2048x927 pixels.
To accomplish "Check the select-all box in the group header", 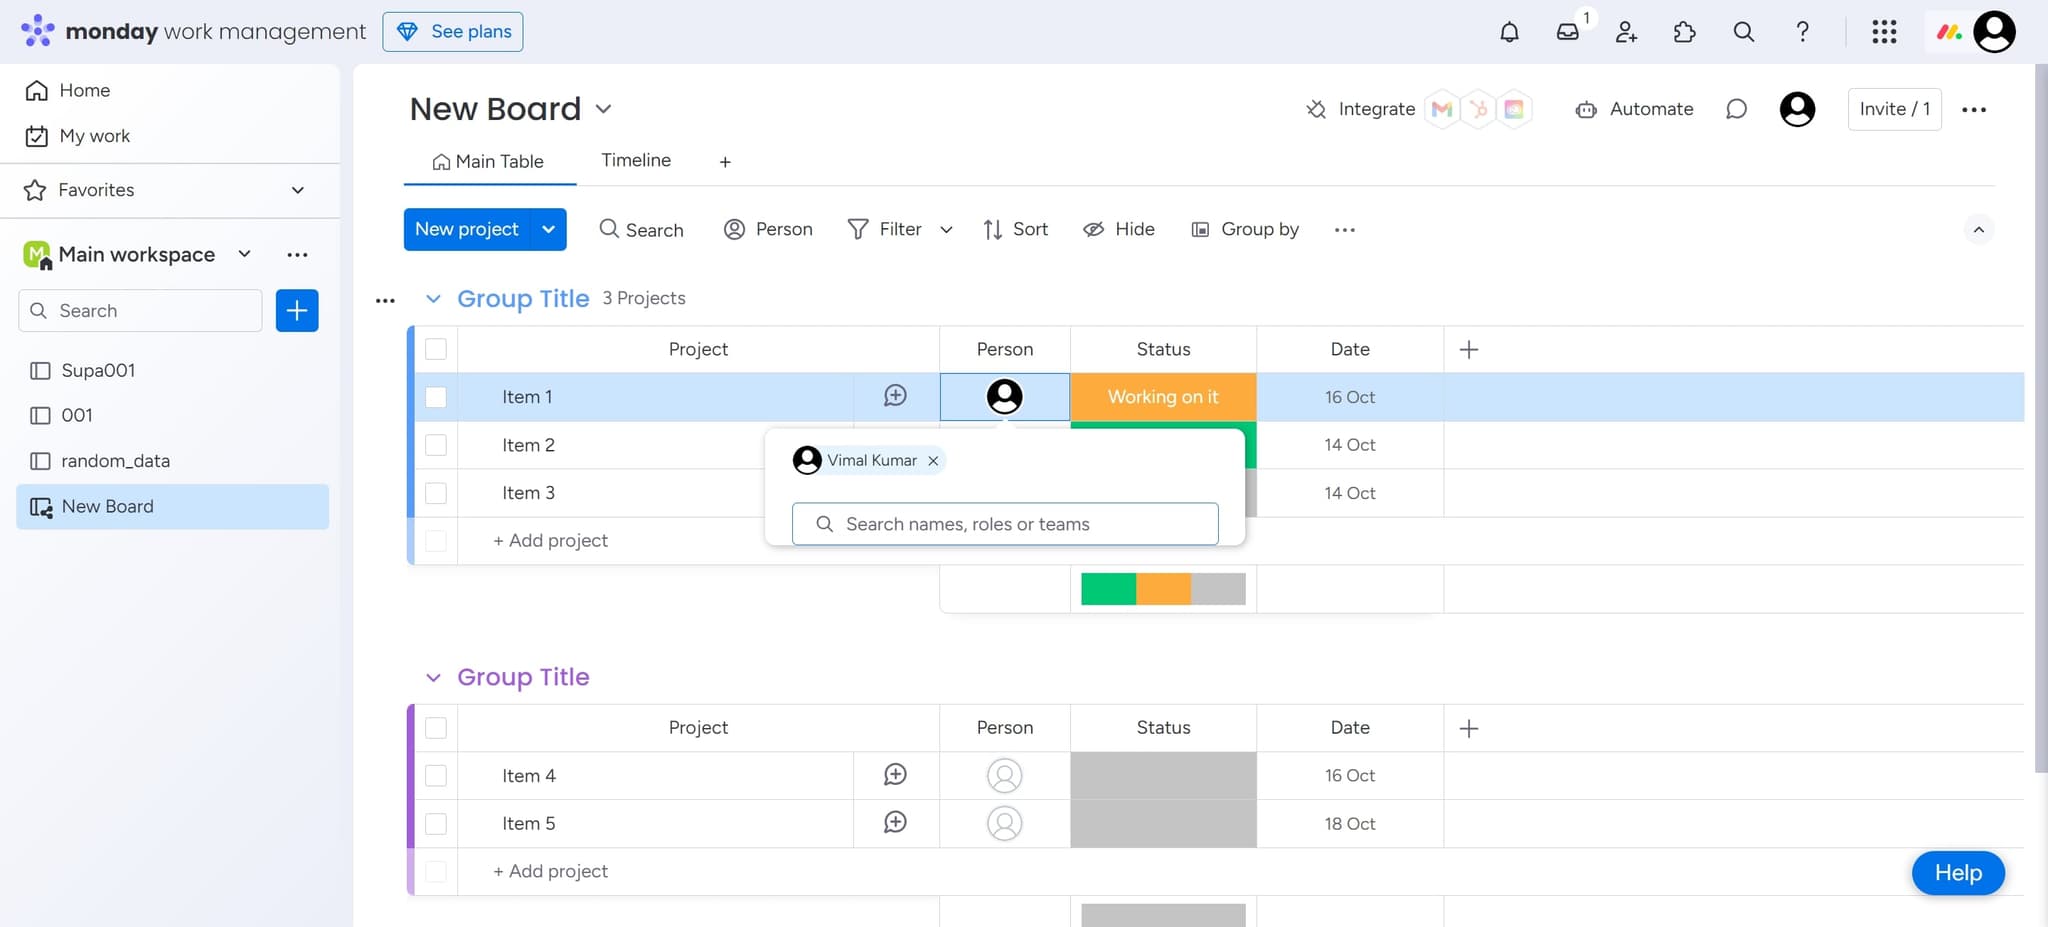I will (436, 348).
